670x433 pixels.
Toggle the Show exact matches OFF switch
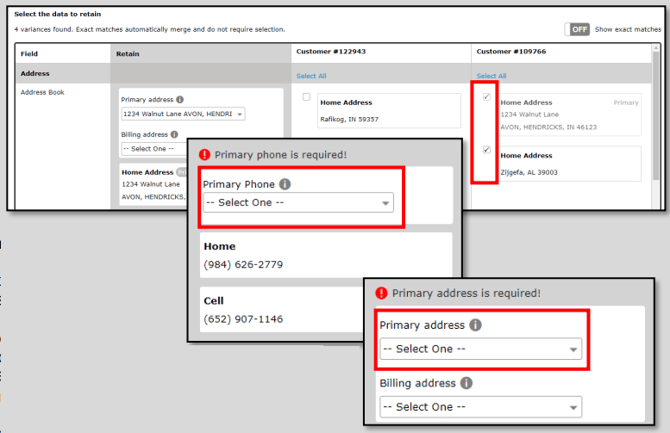(x=579, y=30)
